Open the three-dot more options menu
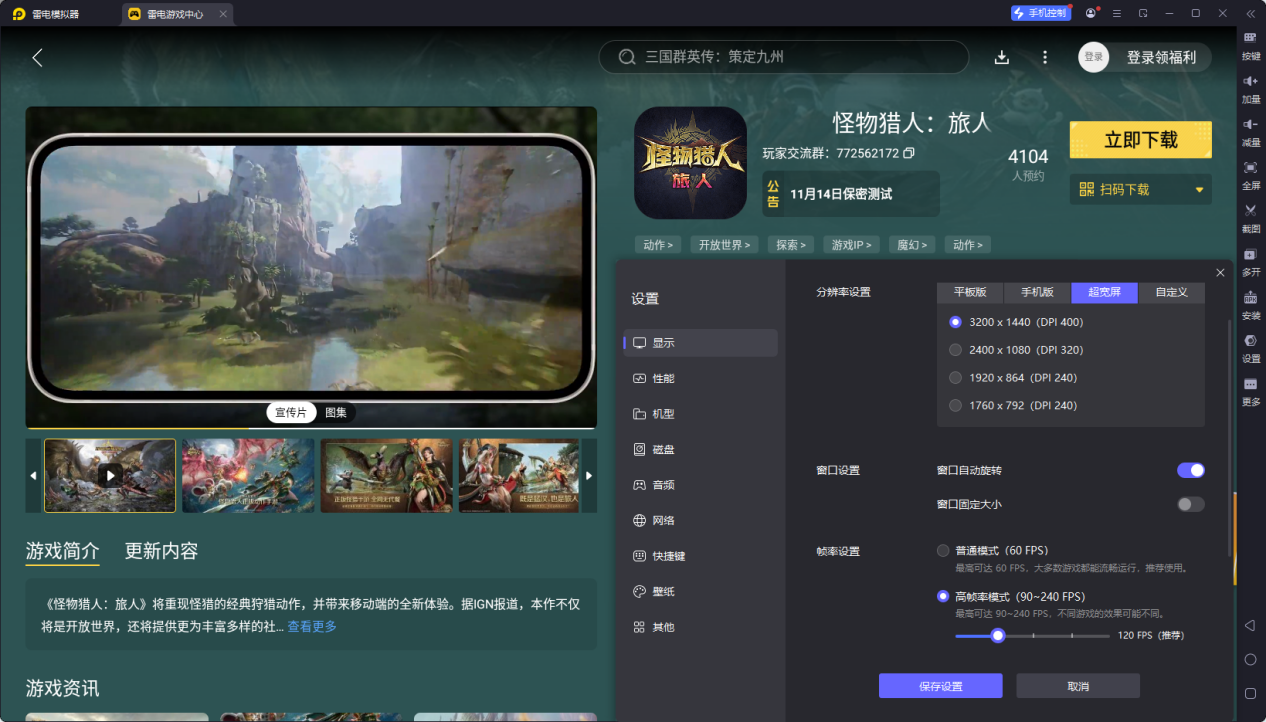This screenshot has width=1266, height=722. pyautogui.click(x=1045, y=57)
